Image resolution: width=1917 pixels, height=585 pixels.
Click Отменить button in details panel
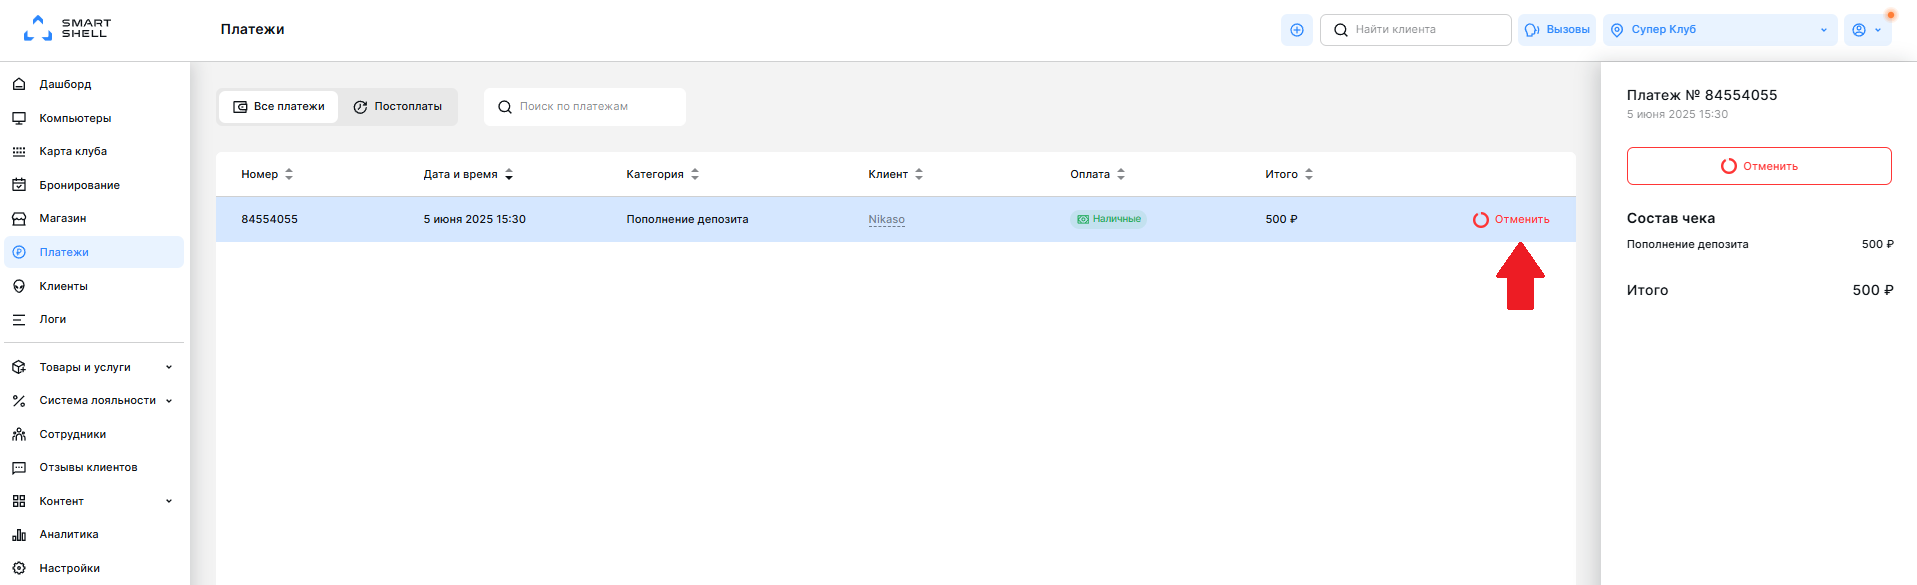(x=1759, y=166)
